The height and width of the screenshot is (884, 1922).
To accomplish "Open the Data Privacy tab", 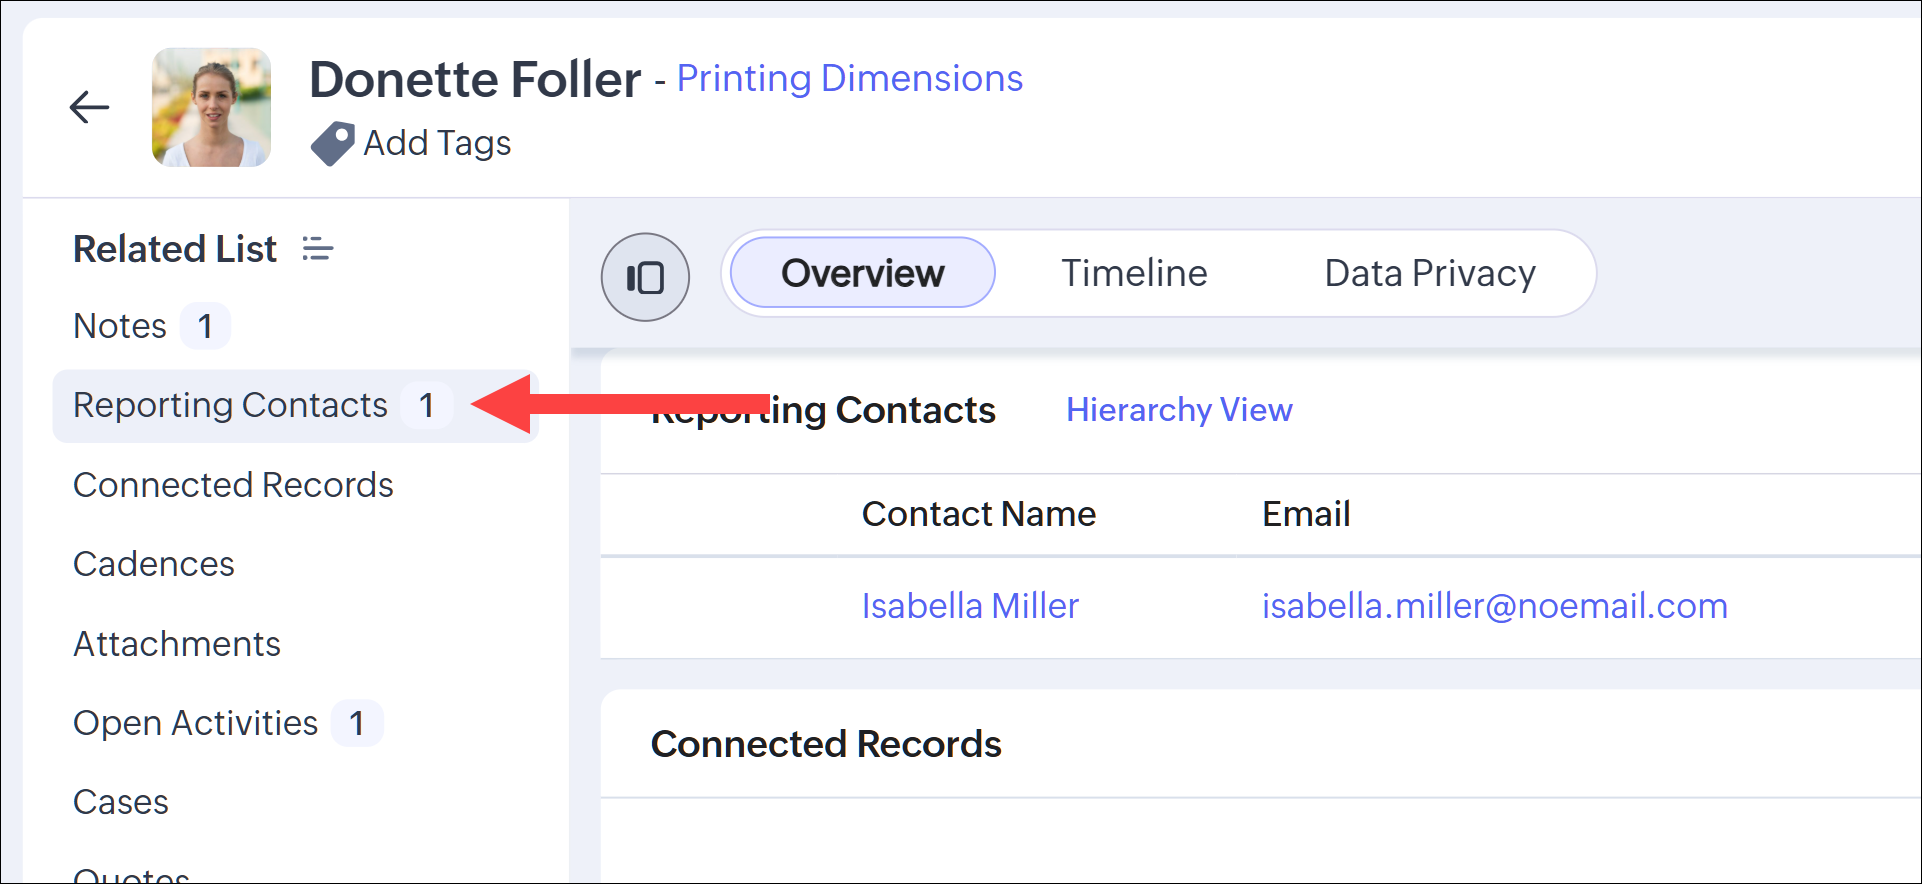I will point(1429,273).
